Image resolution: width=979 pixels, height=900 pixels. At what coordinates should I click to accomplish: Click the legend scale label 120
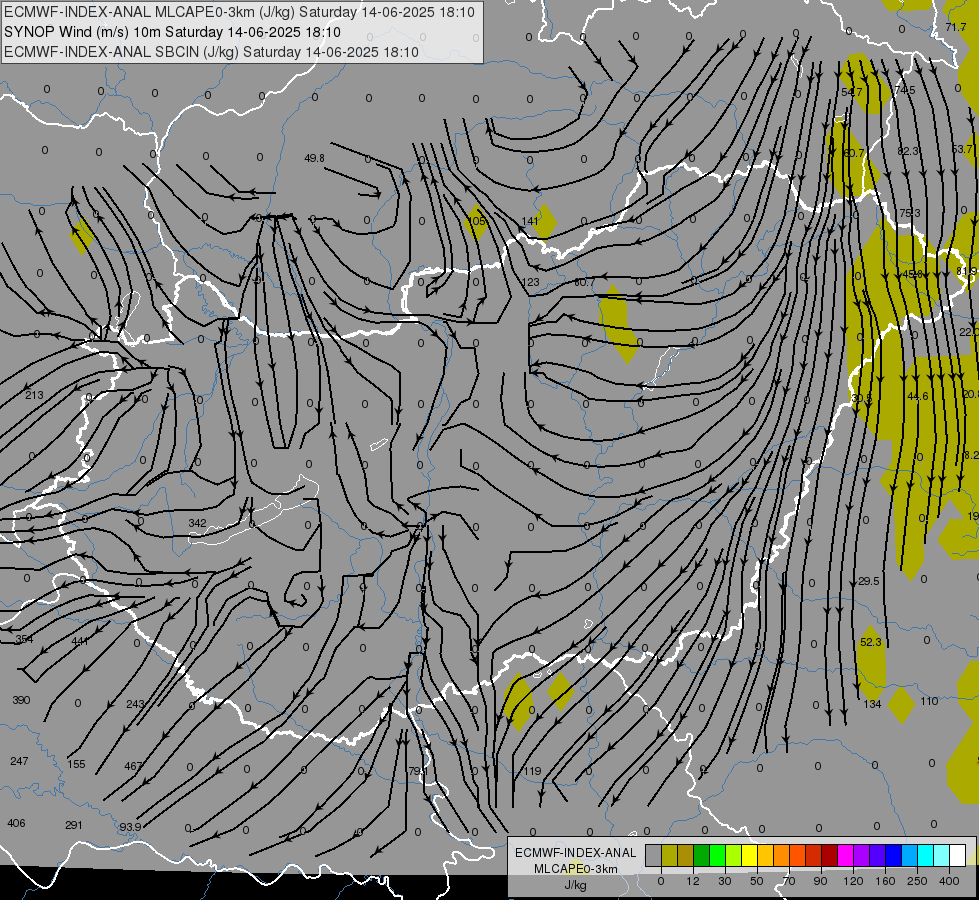click(x=853, y=881)
